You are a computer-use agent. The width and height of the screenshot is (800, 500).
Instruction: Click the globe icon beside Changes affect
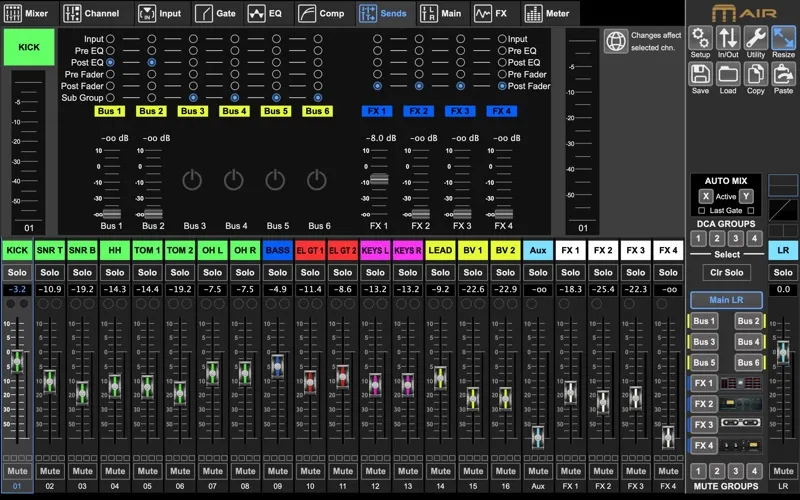click(x=616, y=41)
